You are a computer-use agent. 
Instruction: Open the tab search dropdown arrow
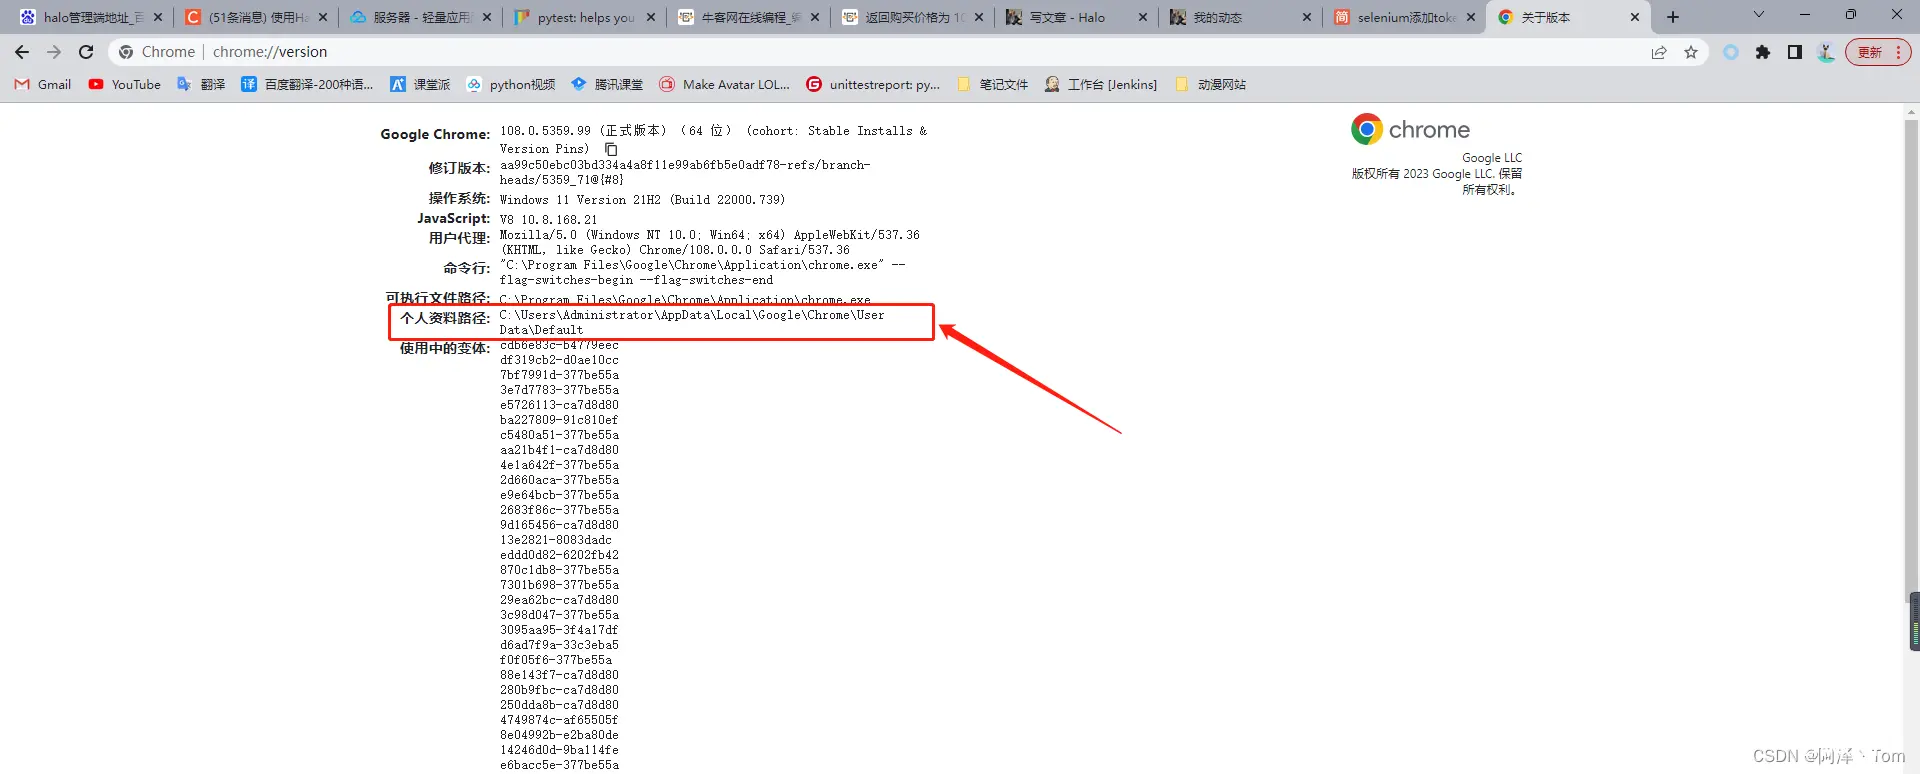click(1759, 15)
